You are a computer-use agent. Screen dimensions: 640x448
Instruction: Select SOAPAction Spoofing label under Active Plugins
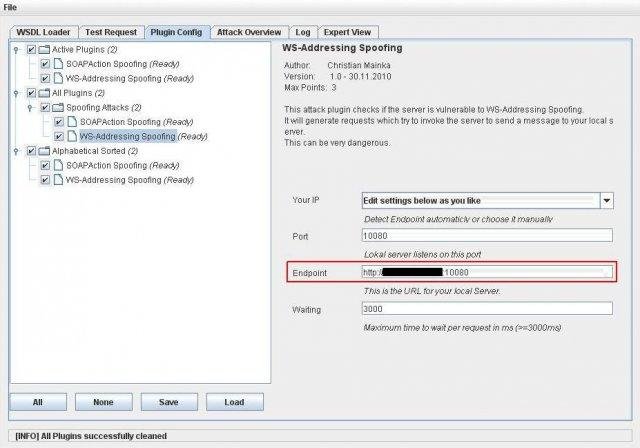click(122, 64)
